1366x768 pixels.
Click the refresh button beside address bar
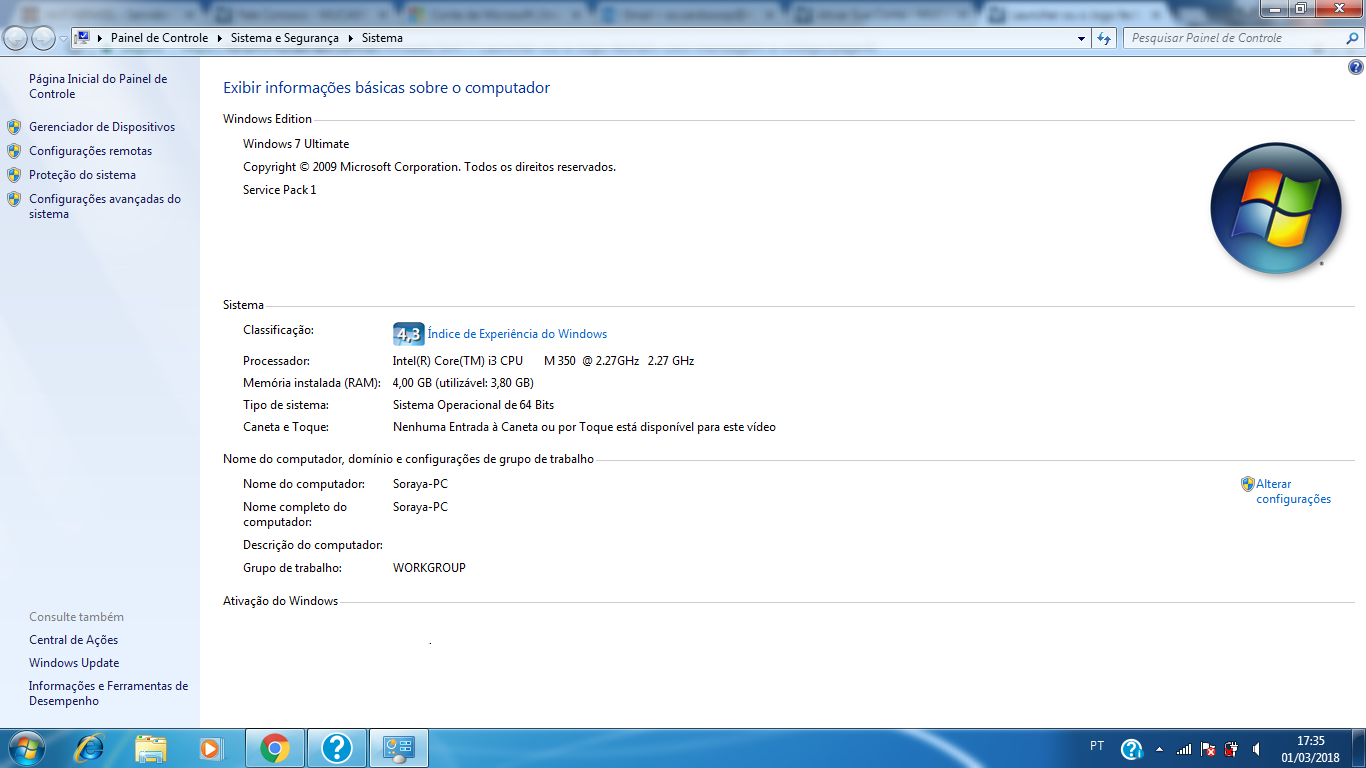(1104, 38)
